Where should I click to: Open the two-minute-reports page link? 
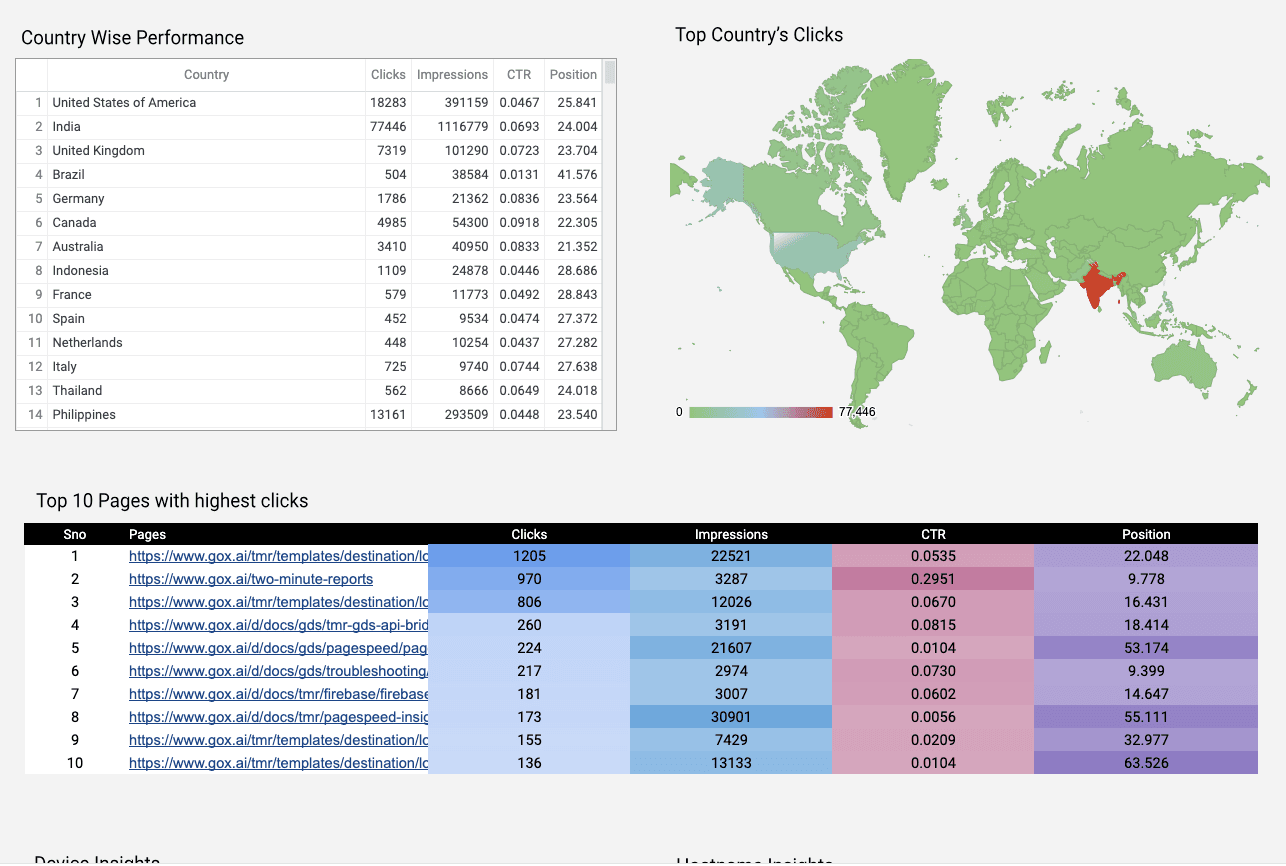(251, 579)
